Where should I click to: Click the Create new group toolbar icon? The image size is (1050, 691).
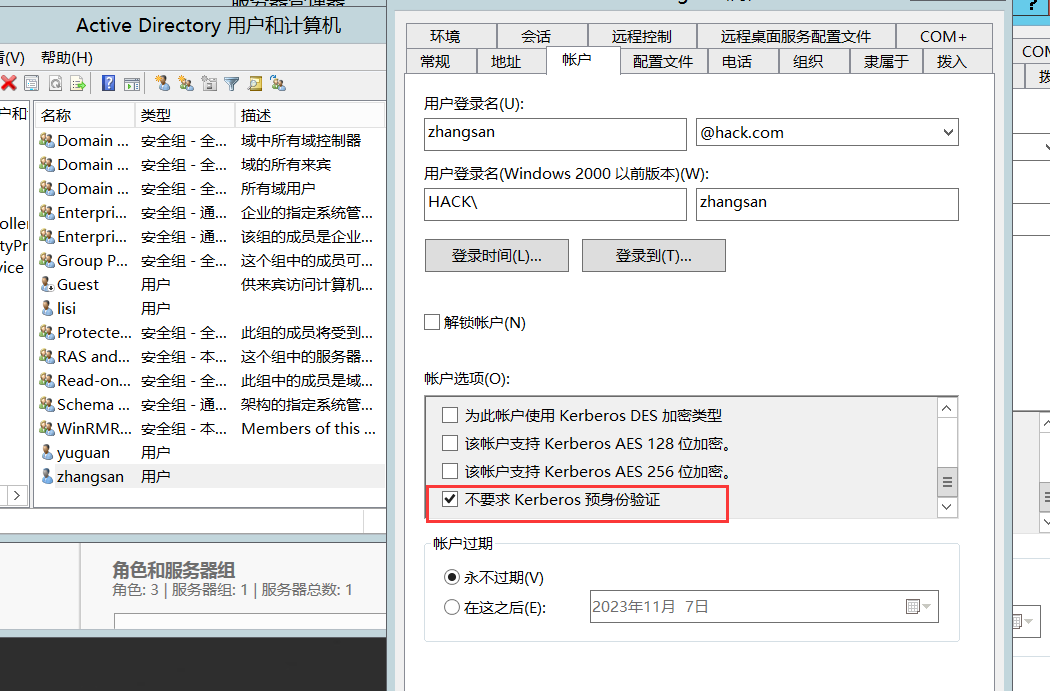point(186,84)
